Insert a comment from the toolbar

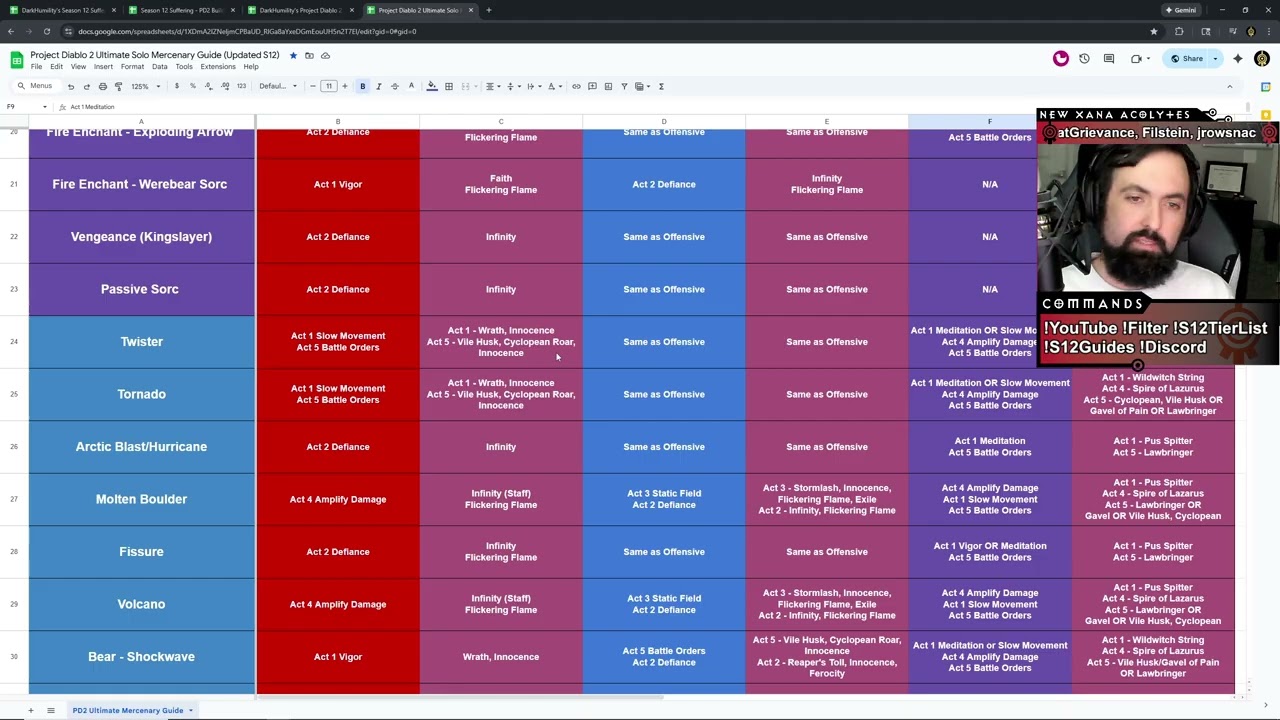tap(592, 86)
